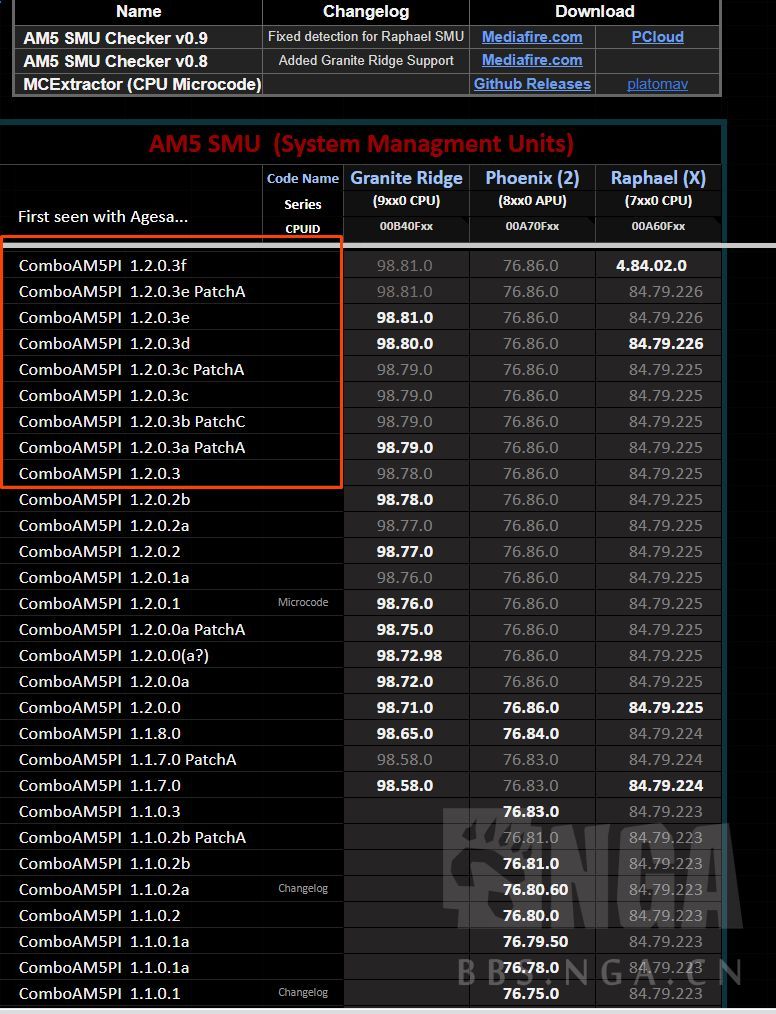Screen dimensions: 776x1014
Task: Select the Raphael (X) column header
Action: click(658, 178)
